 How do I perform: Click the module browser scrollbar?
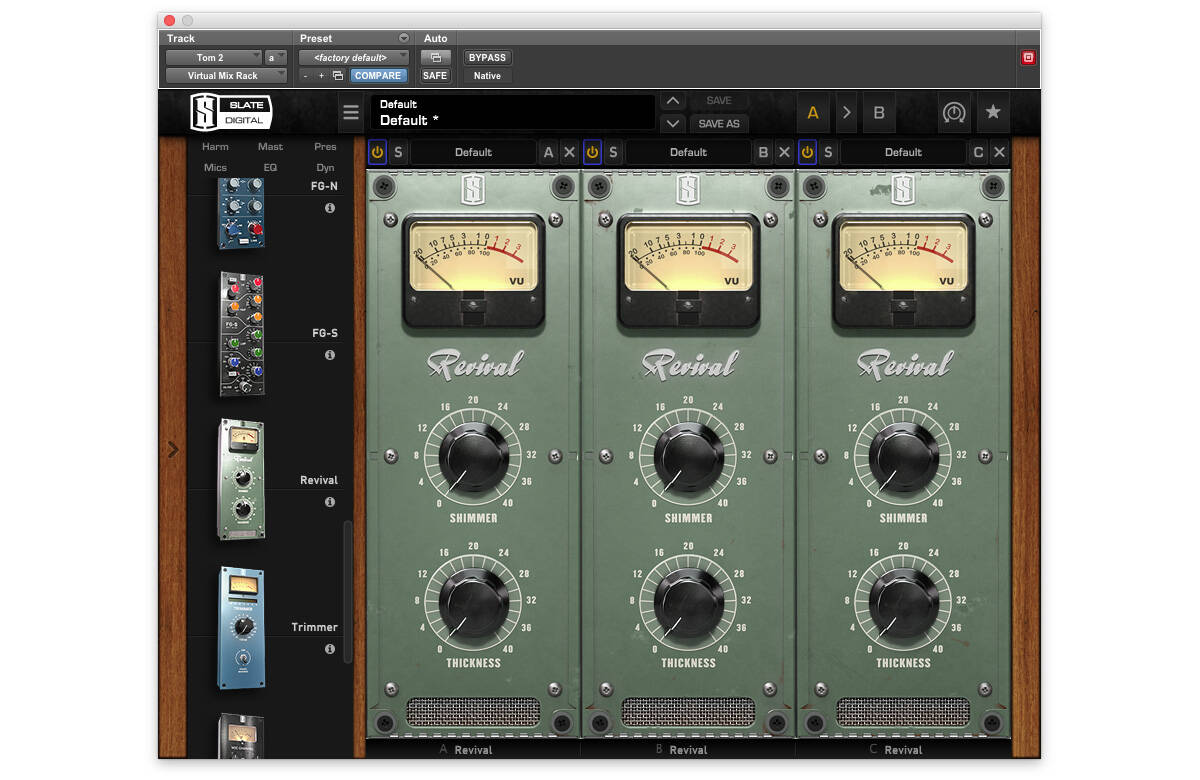tap(348, 590)
